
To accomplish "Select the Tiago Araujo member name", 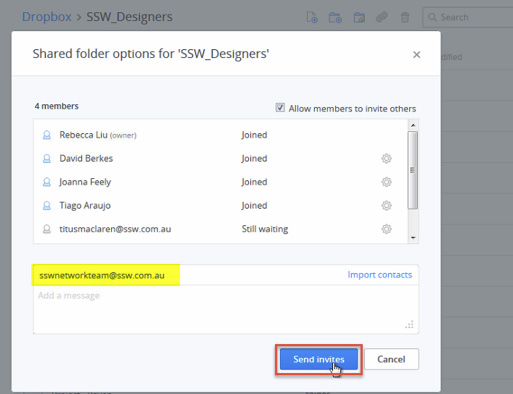I will (85, 206).
